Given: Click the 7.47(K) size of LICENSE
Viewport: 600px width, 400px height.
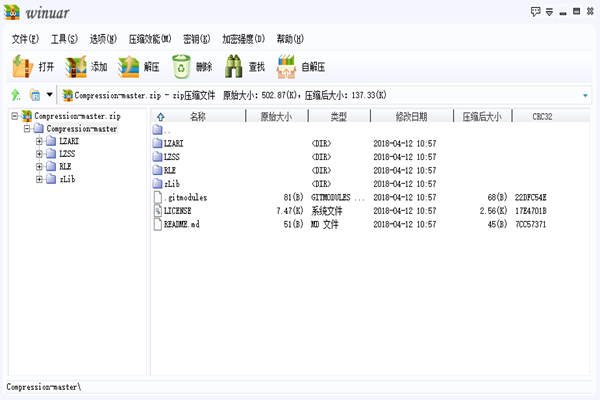Looking at the screenshot, I should click(290, 211).
